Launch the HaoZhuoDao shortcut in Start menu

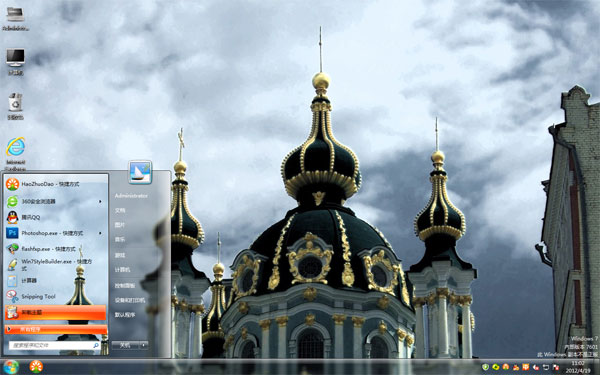(x=55, y=184)
